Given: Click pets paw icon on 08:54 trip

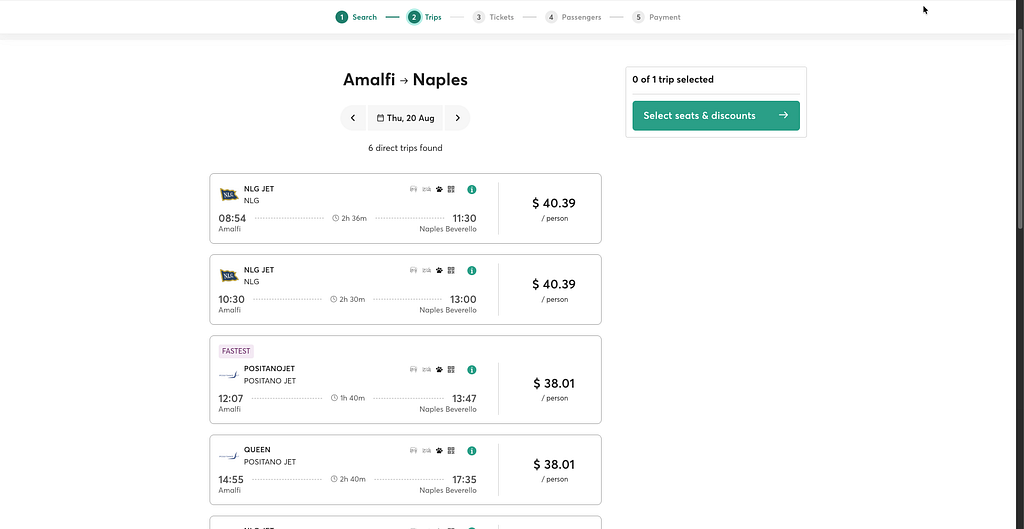Looking at the screenshot, I should tap(440, 189).
